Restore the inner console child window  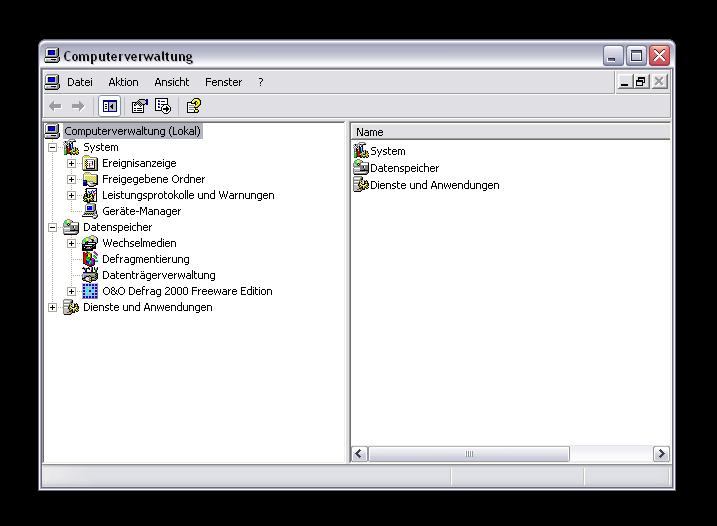(x=640, y=82)
